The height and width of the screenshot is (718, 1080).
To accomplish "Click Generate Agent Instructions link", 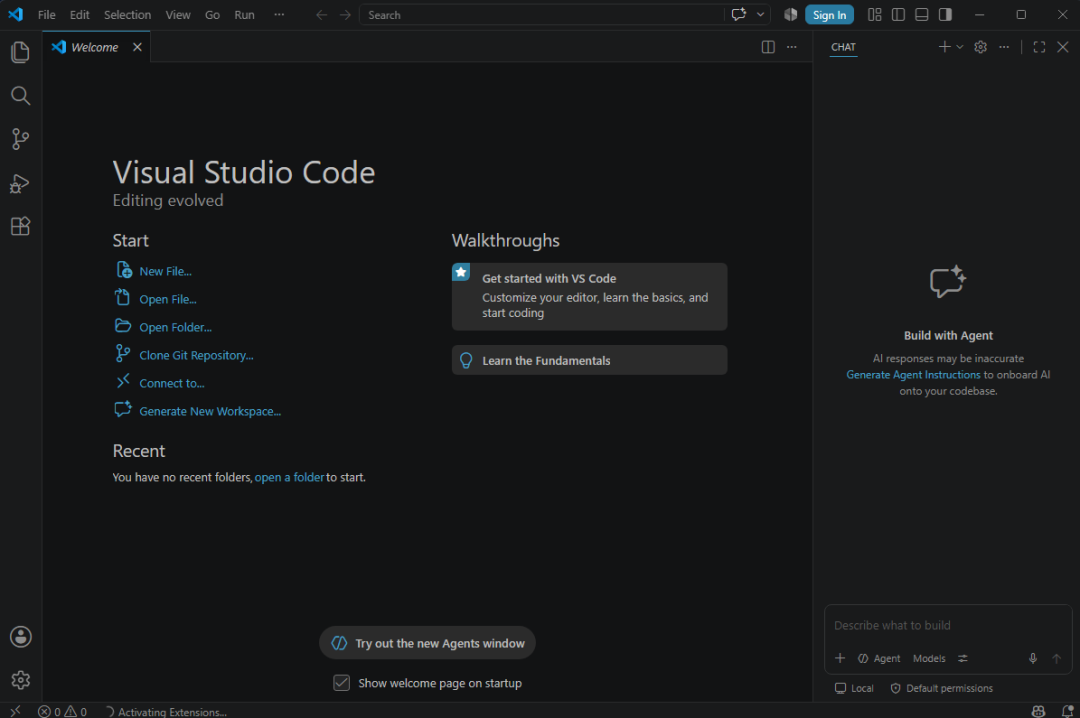I will tap(913, 374).
